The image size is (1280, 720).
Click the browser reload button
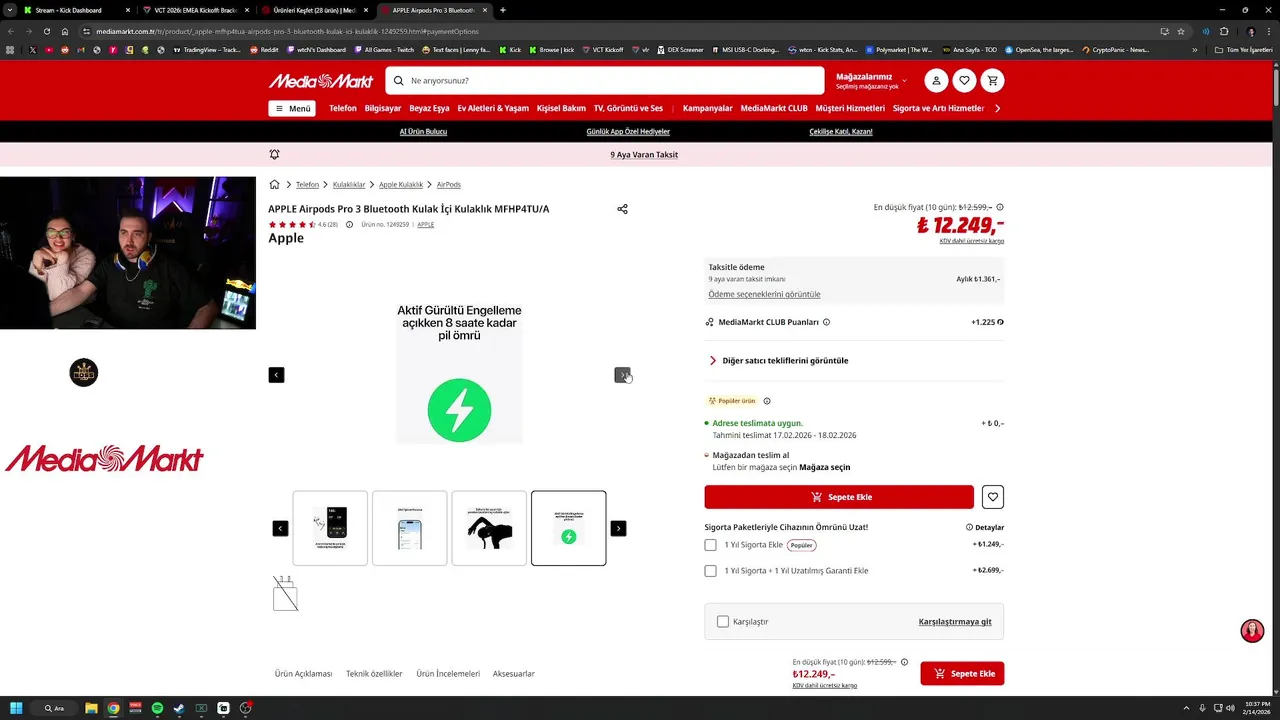[x=46, y=31]
